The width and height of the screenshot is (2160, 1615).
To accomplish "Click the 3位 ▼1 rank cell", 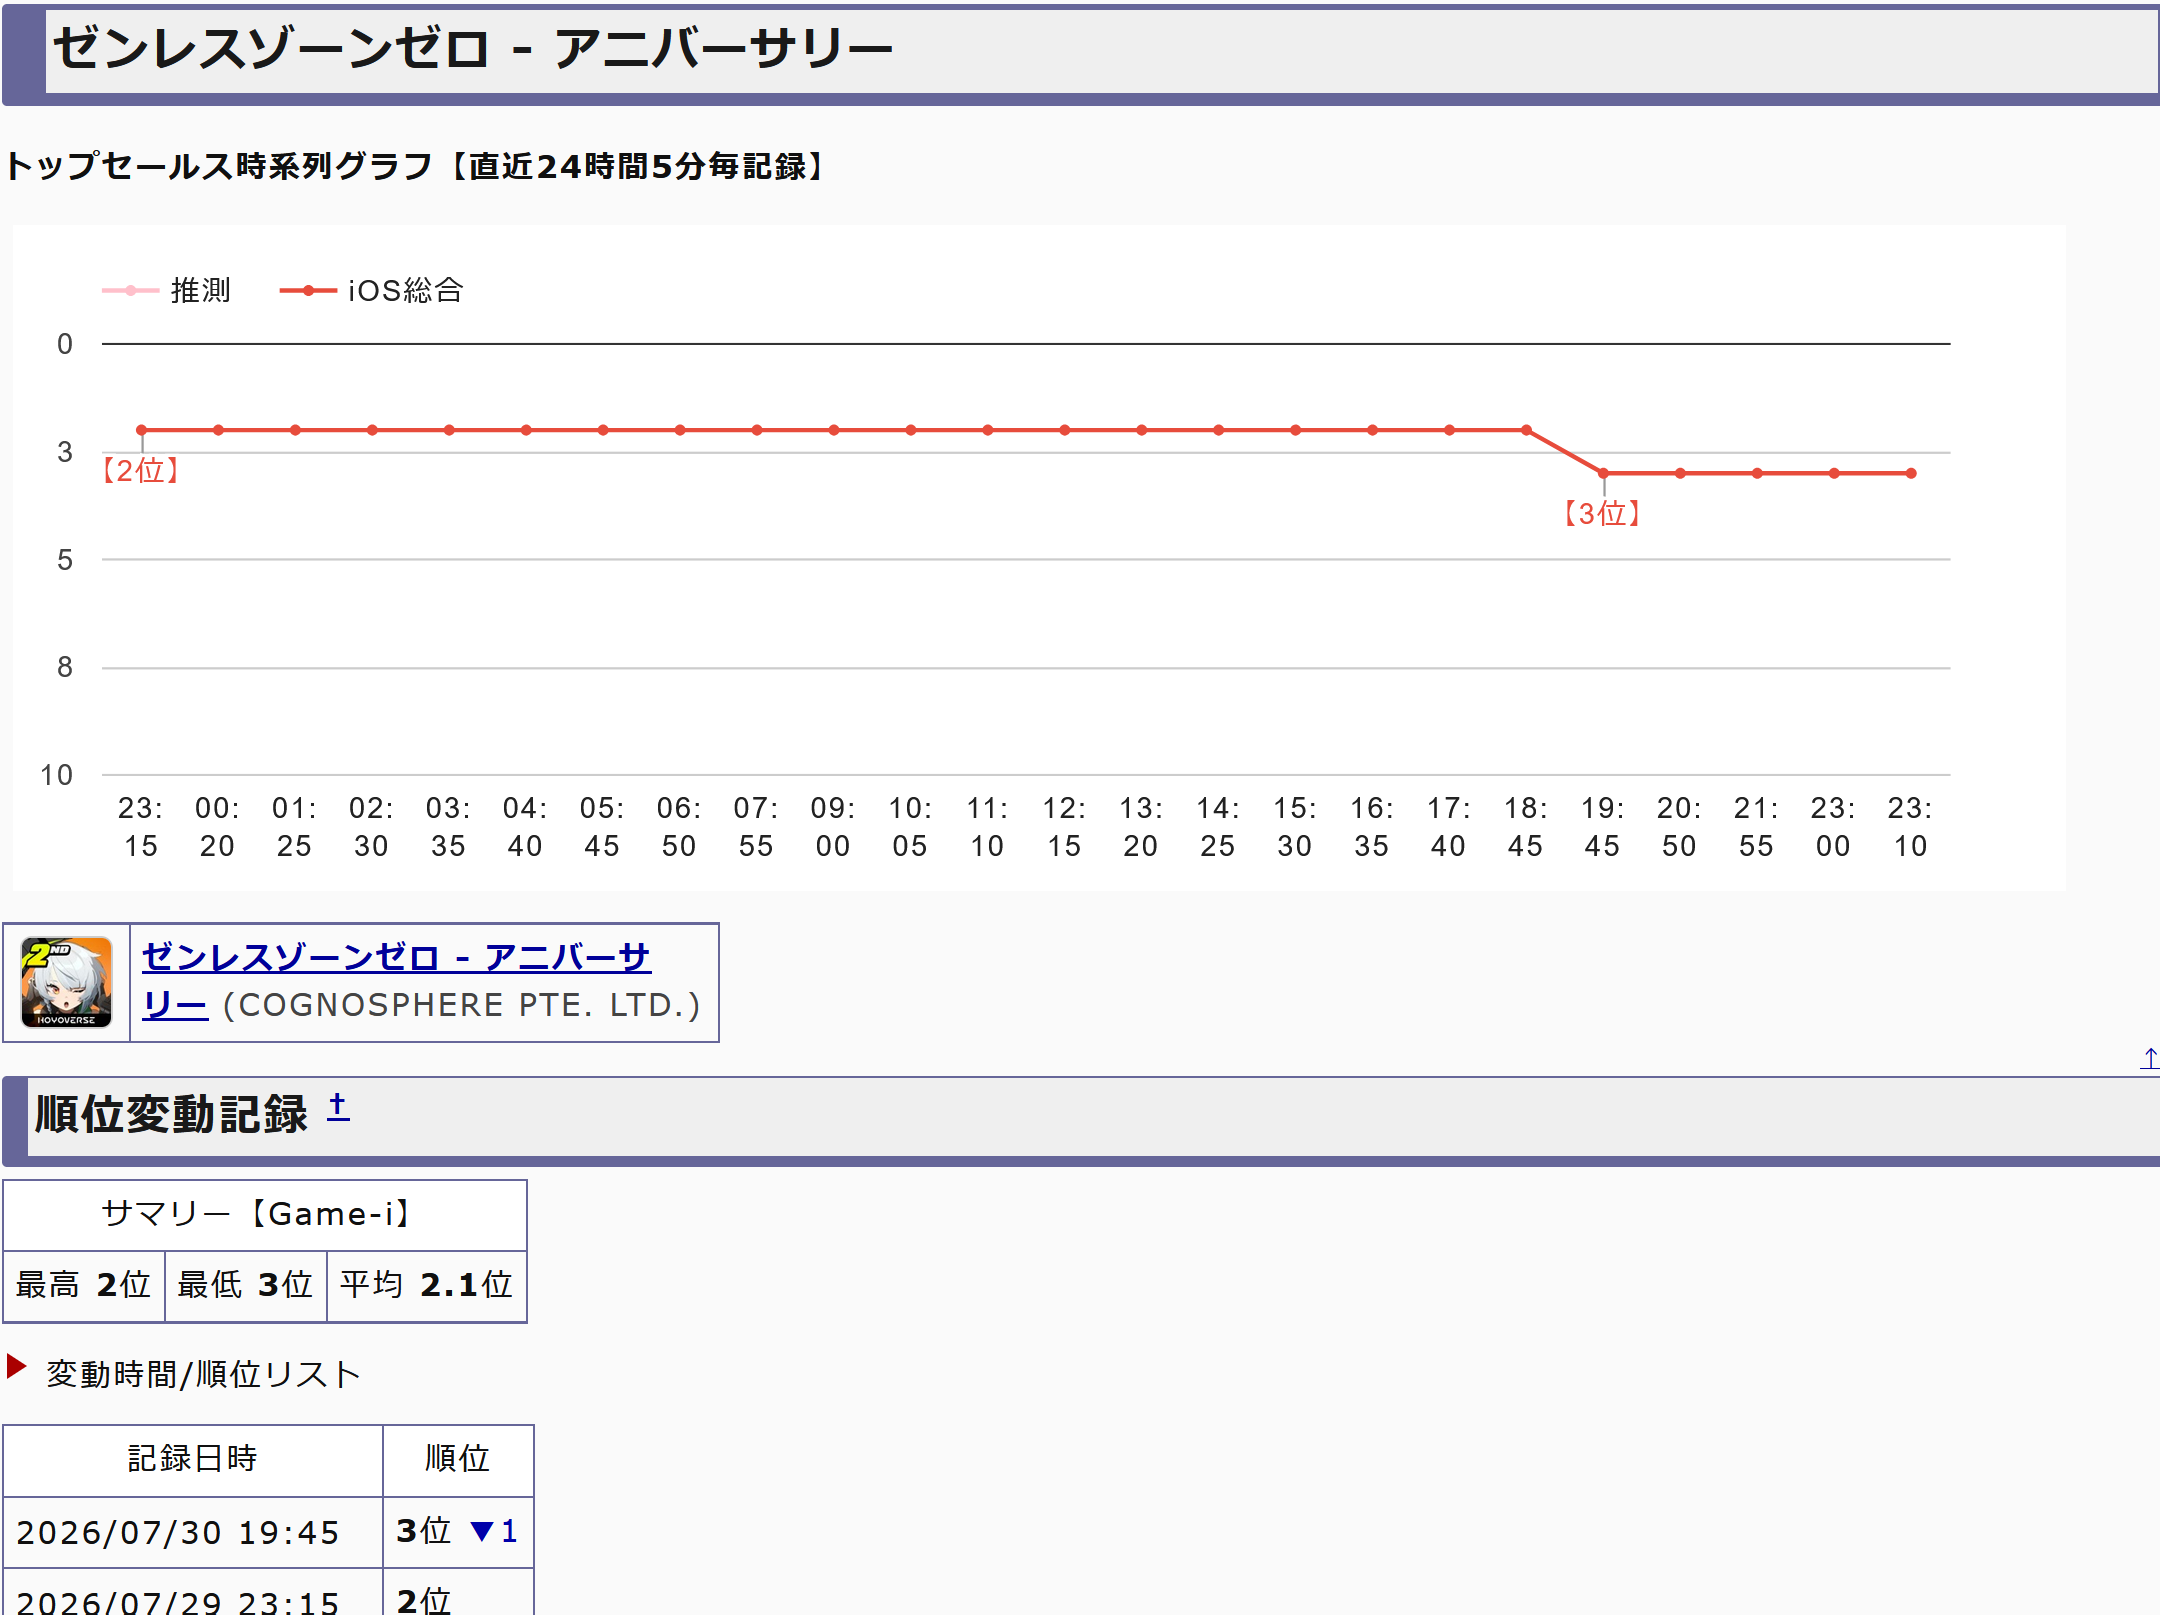I will pos(458,1532).
